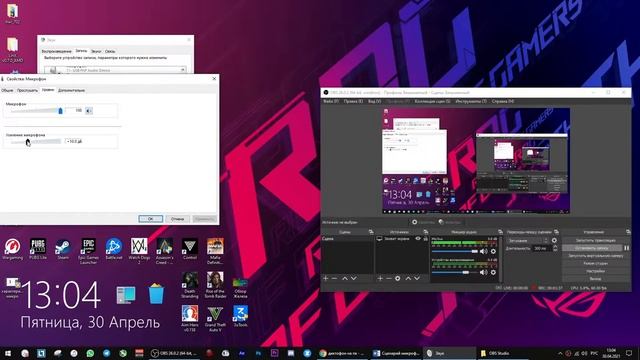640x360 pixels.
Task: Move source down in Sources dock
Action: (x=417, y=278)
